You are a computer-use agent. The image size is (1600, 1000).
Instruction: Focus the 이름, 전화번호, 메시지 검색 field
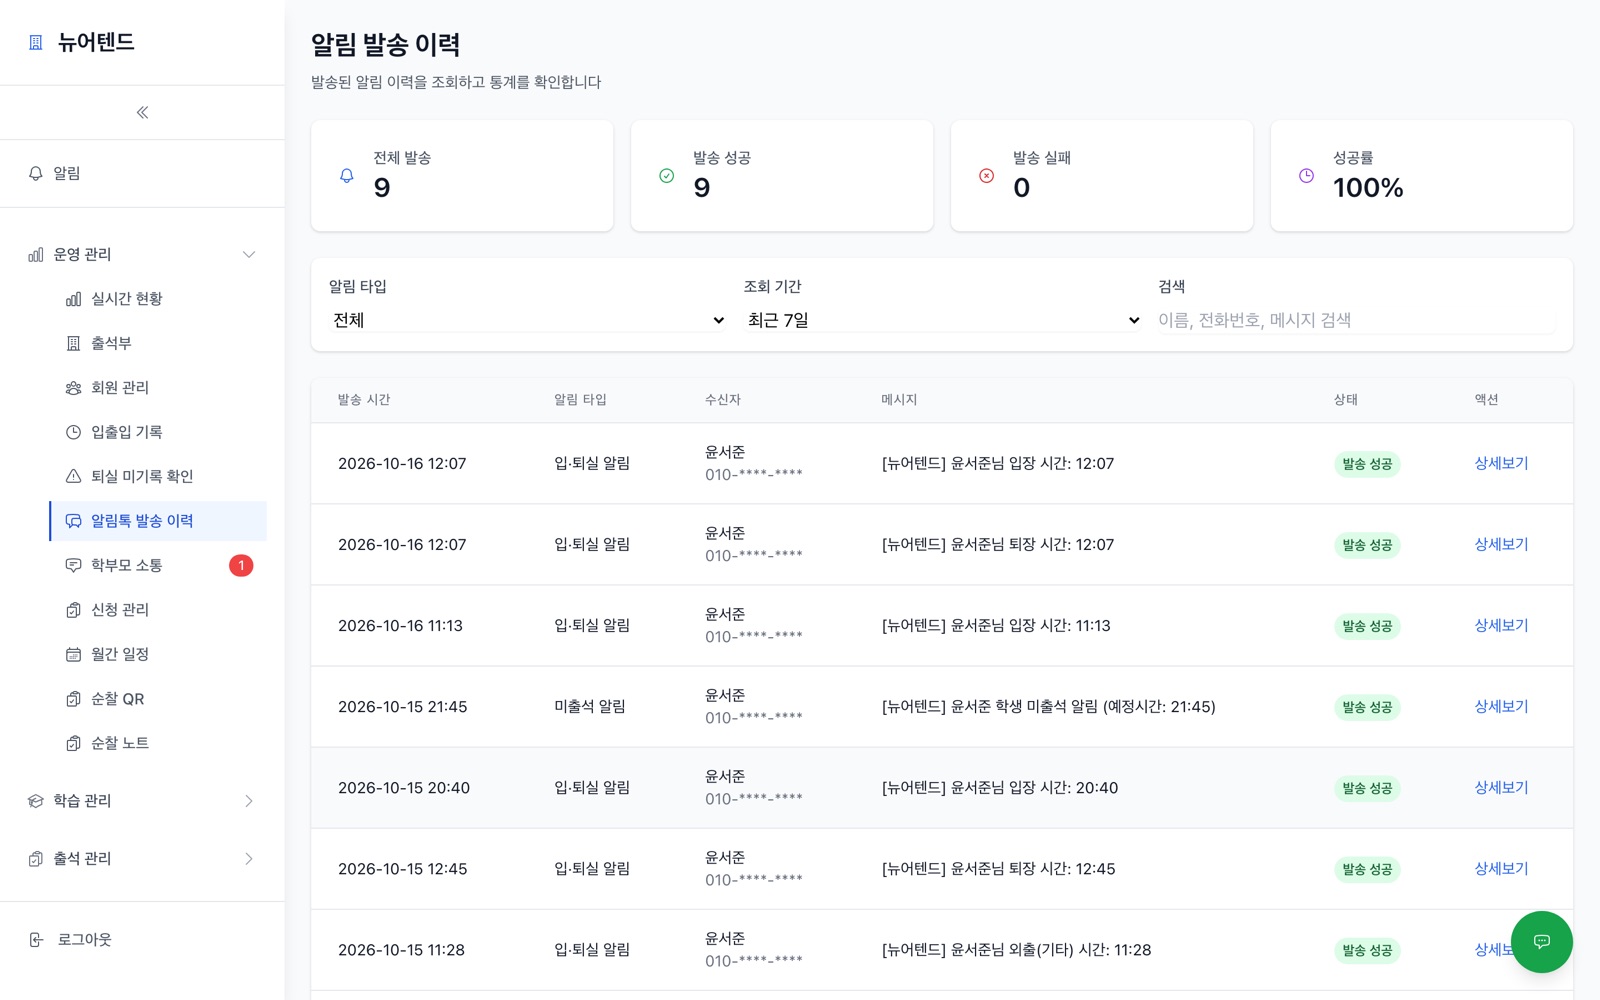[1356, 320]
